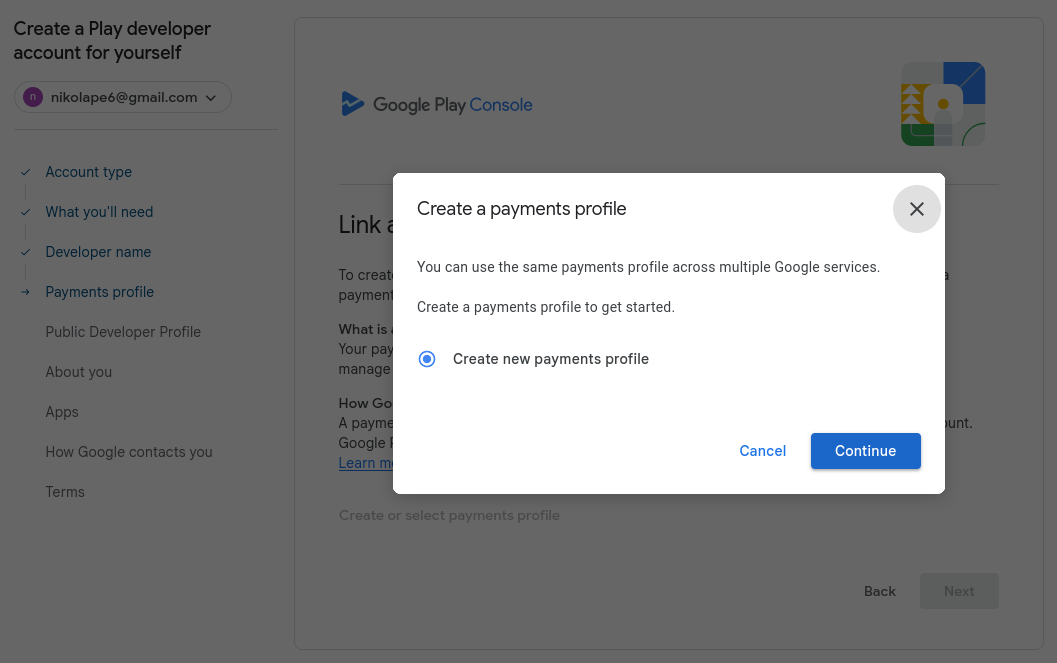This screenshot has width=1057, height=663.
Task: Go to Account type step
Action: pyautogui.click(x=88, y=172)
